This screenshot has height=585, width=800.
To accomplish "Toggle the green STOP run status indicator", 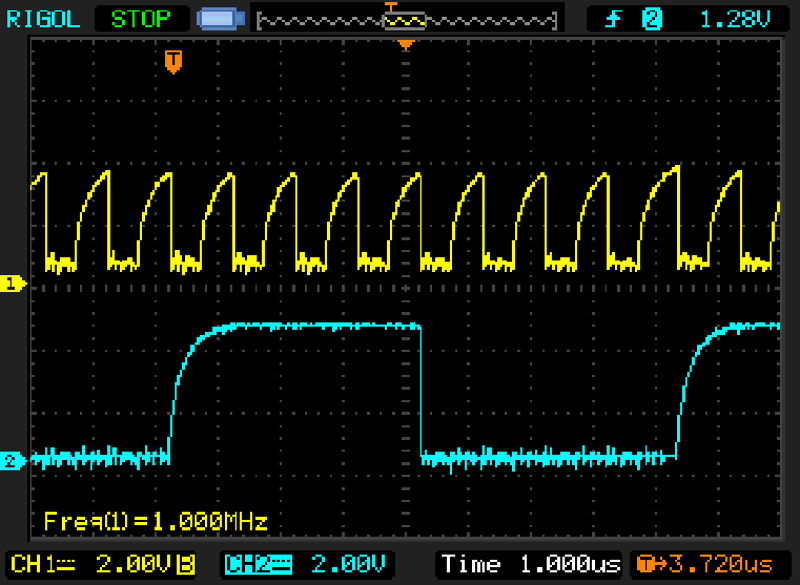I will 140,18.
